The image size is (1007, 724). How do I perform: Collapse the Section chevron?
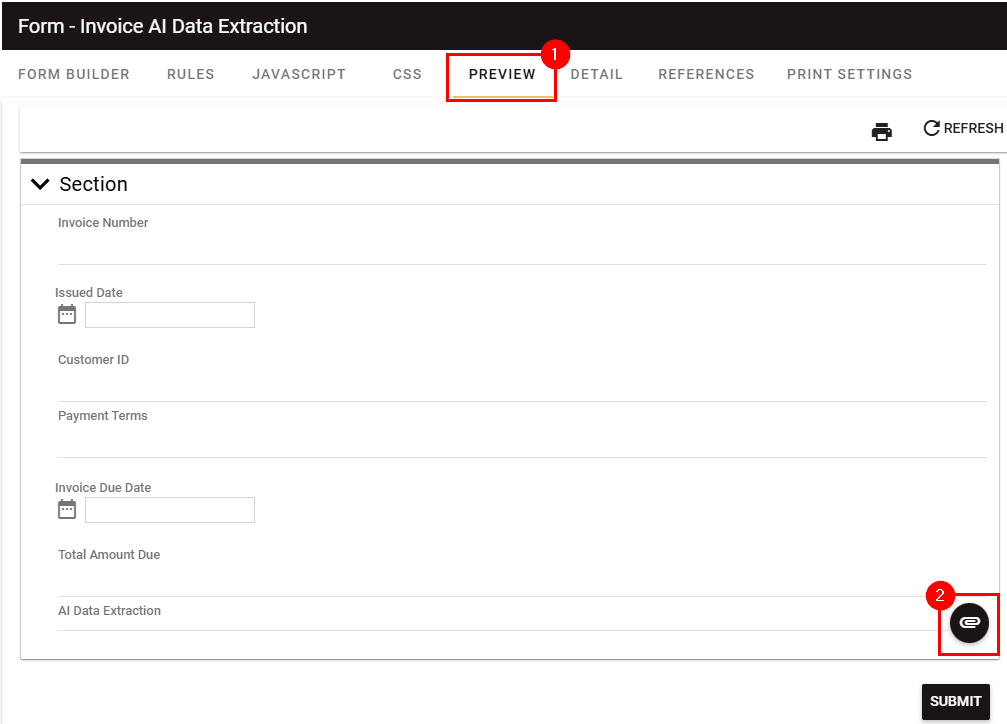click(x=40, y=184)
